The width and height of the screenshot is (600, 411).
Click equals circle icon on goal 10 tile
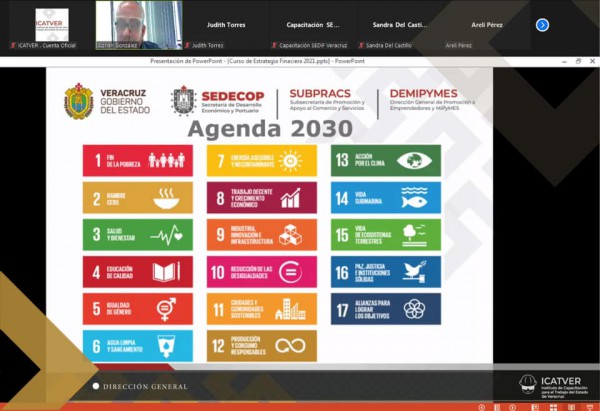290,272
